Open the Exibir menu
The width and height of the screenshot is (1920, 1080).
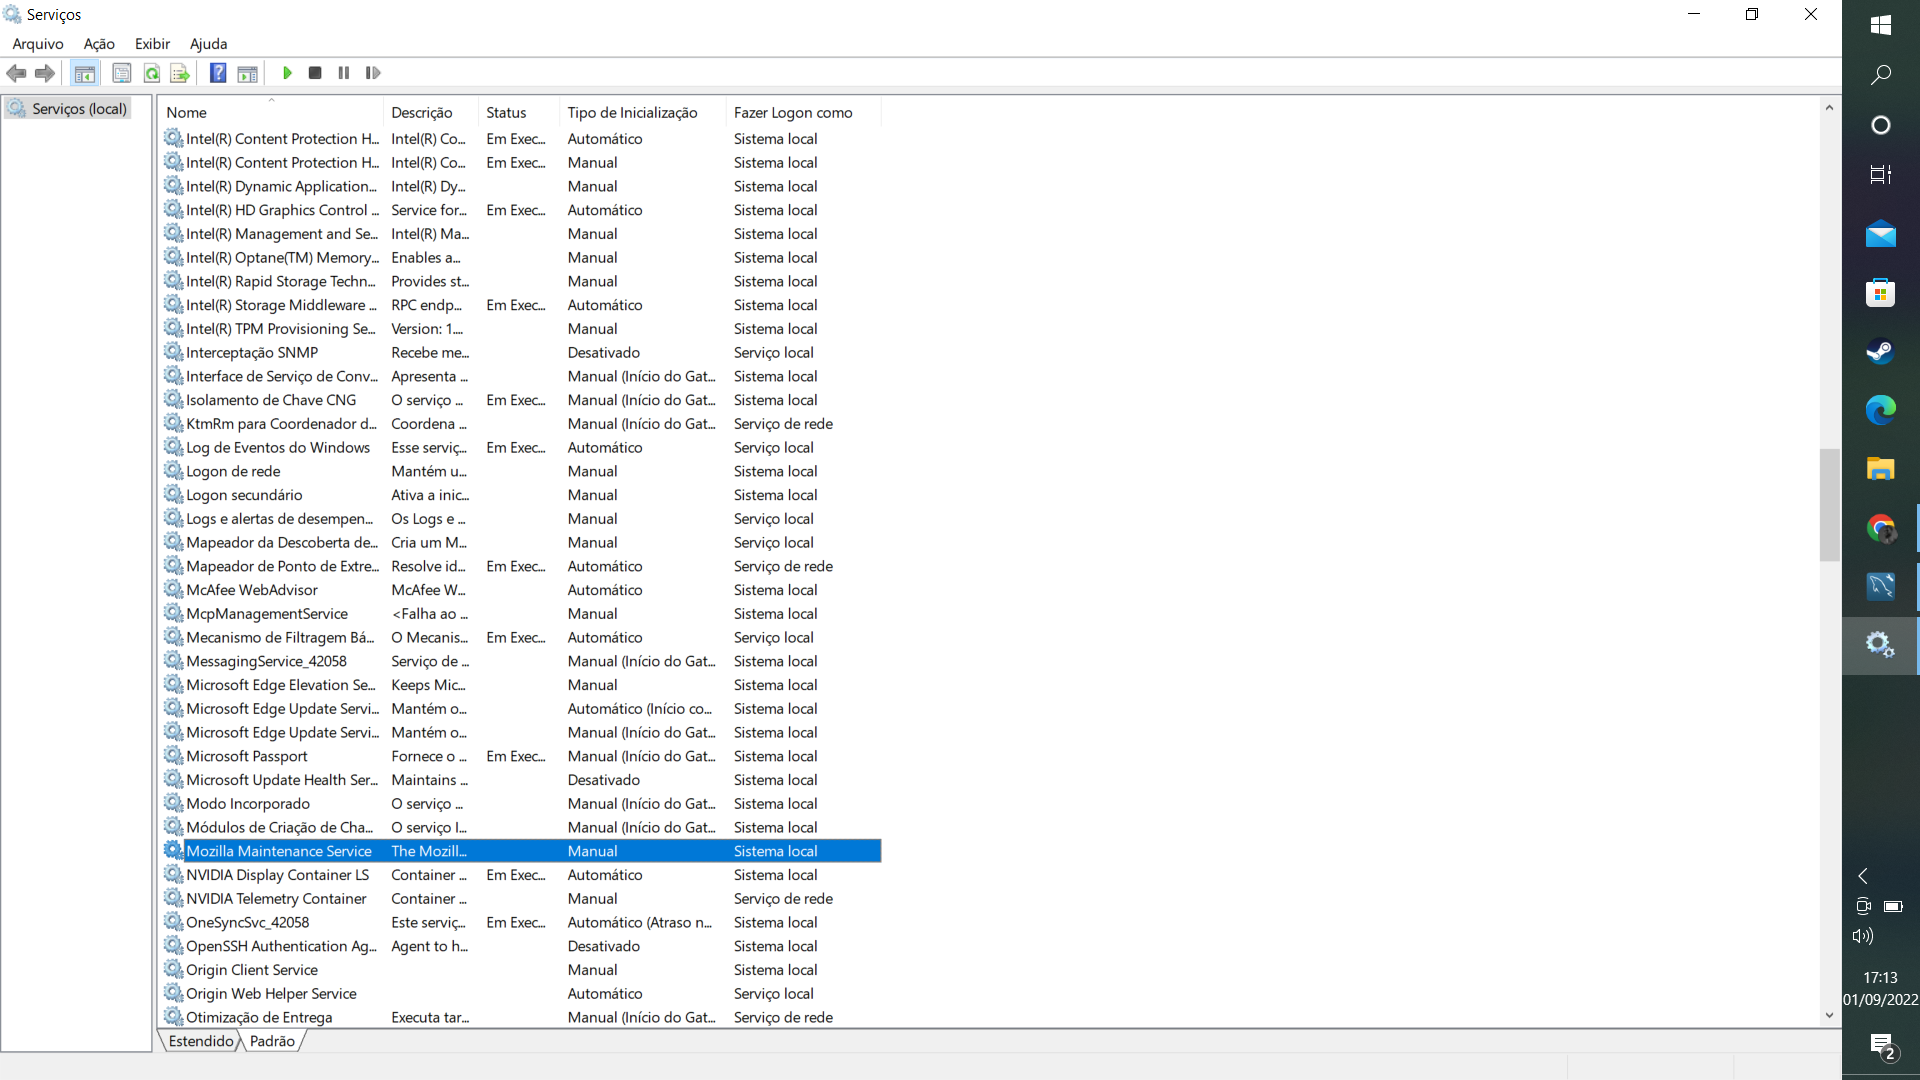[x=152, y=44]
